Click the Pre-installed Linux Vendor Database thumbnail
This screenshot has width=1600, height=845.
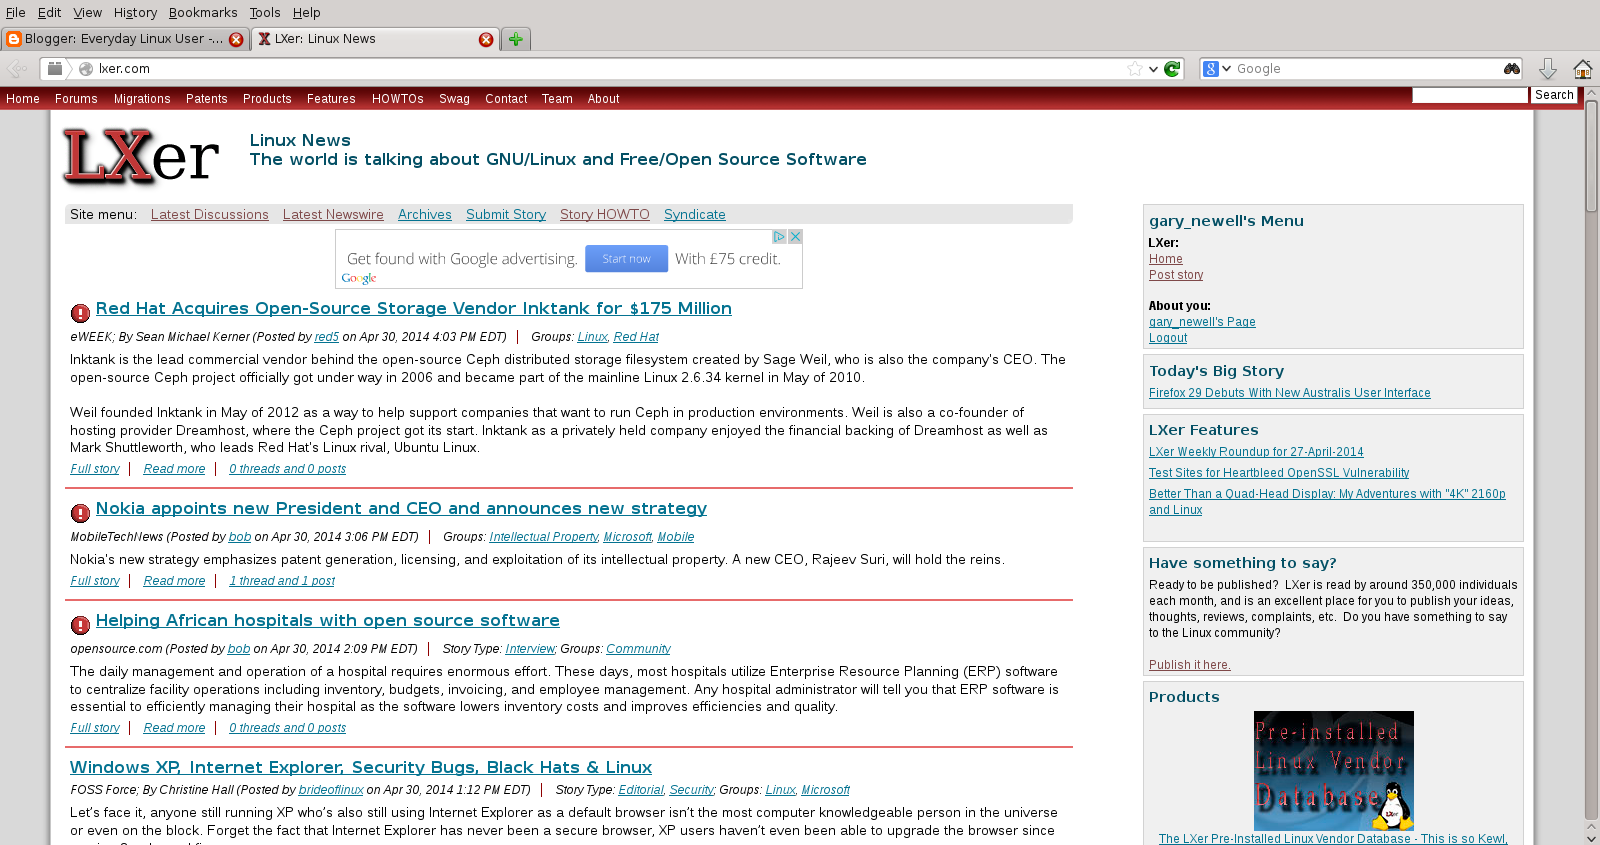pos(1334,771)
